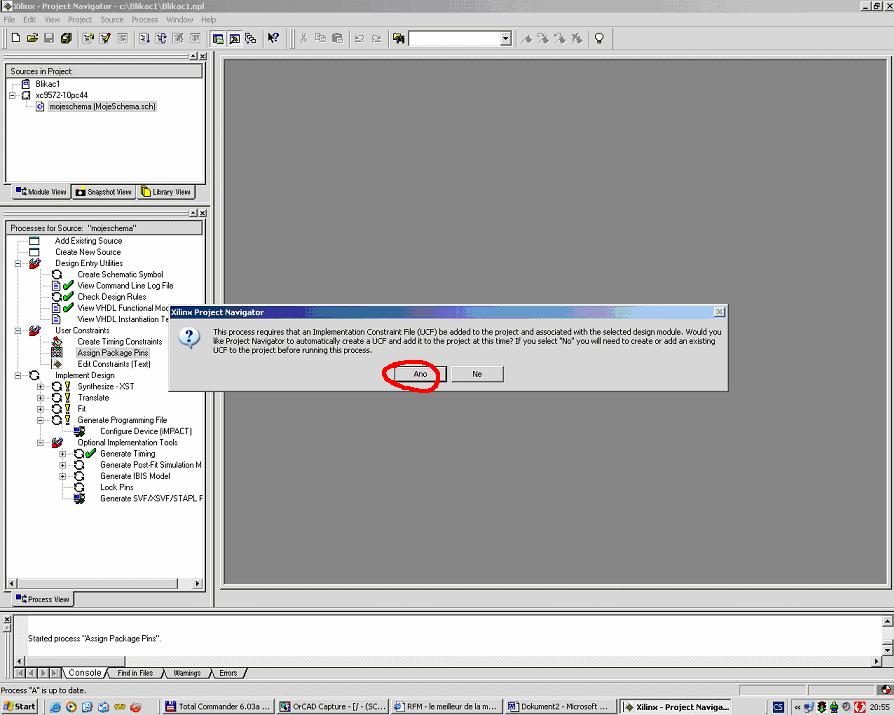Click the light bulb tips icon

coord(599,38)
